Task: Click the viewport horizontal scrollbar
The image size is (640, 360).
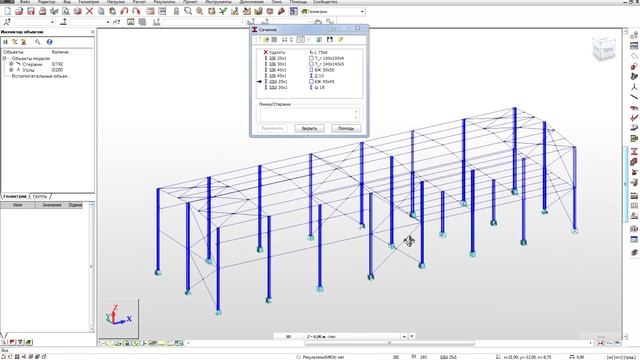Action: (x=390, y=343)
